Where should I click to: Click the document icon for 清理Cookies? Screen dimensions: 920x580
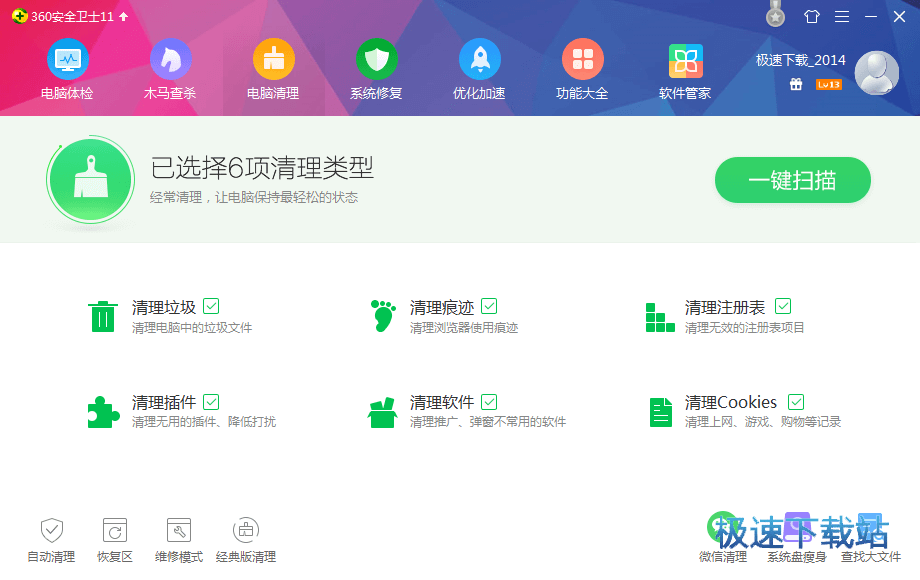point(661,412)
